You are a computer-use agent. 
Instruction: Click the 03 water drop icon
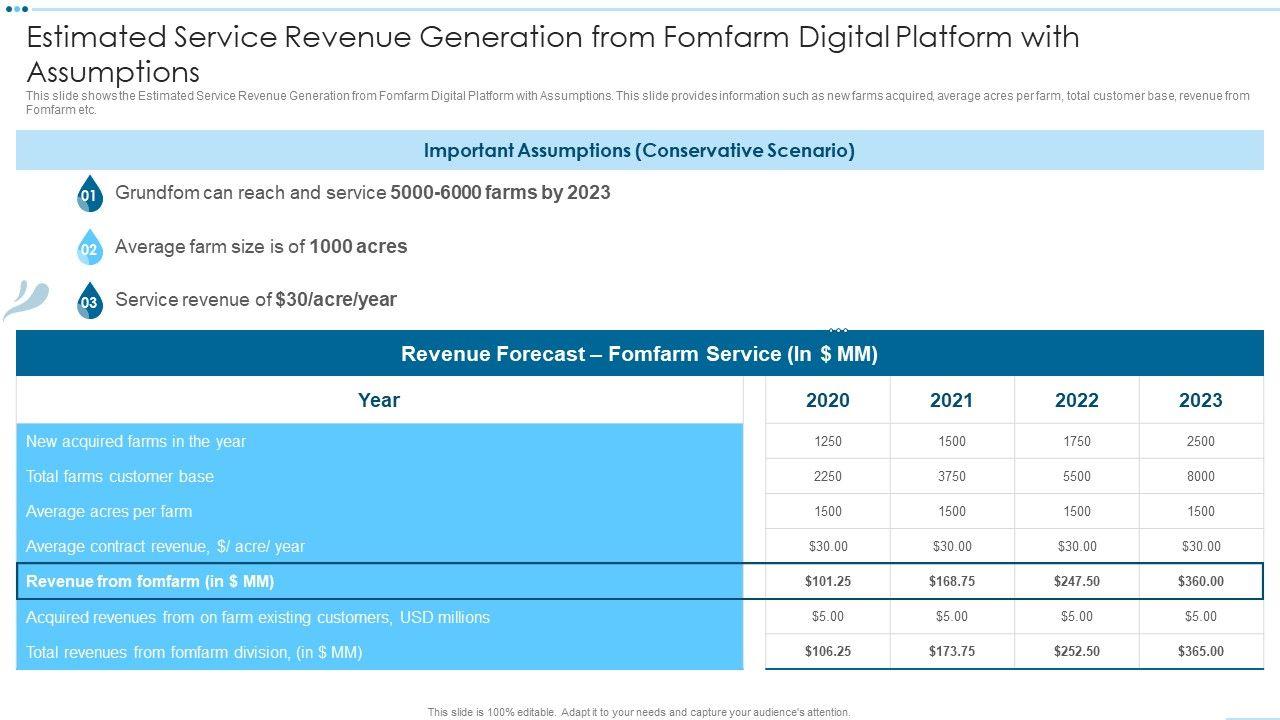90,301
